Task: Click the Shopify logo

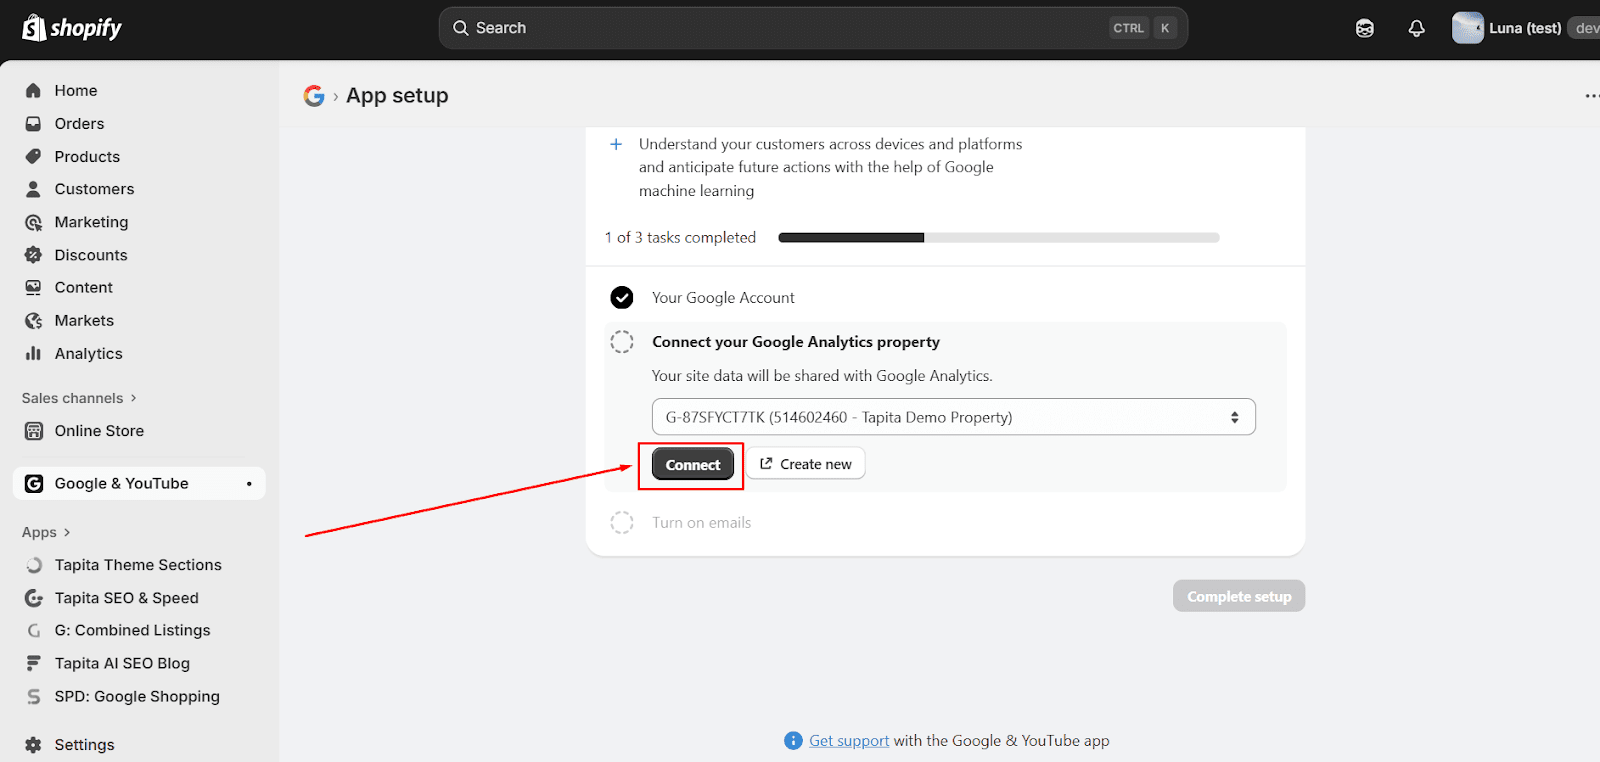Action: point(72,28)
